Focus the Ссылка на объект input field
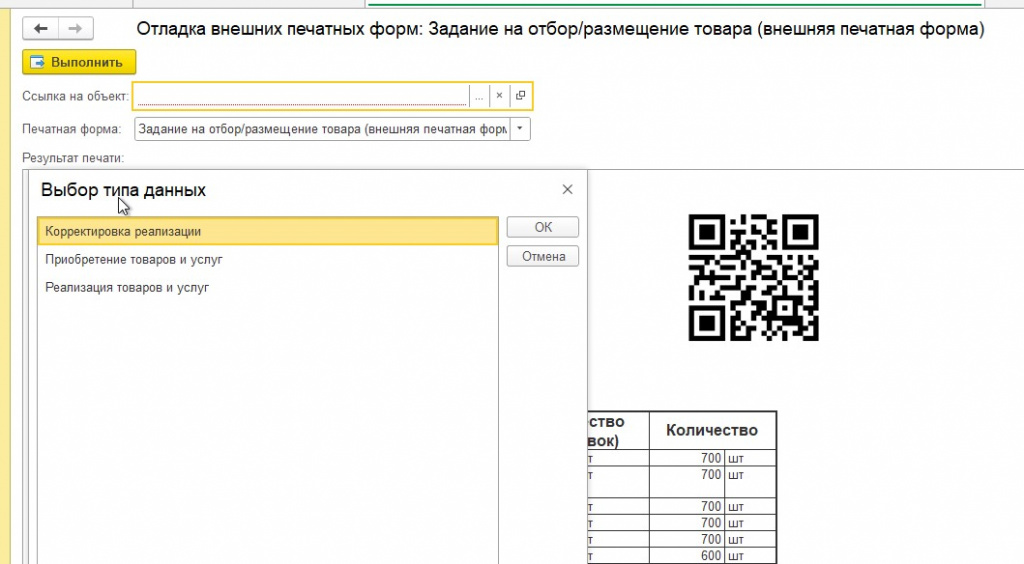Image resolution: width=1024 pixels, height=564 pixels. [301, 96]
